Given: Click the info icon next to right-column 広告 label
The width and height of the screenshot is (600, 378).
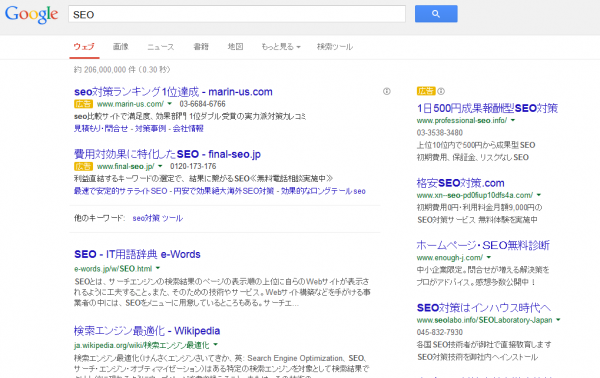Looking at the screenshot, I should (x=441, y=91).
